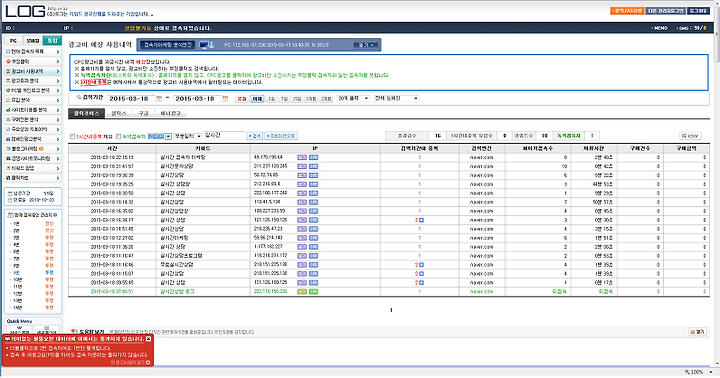Screen dimensions: 720x378
Task: Switch to the PC tab
Action: tap(14, 41)
